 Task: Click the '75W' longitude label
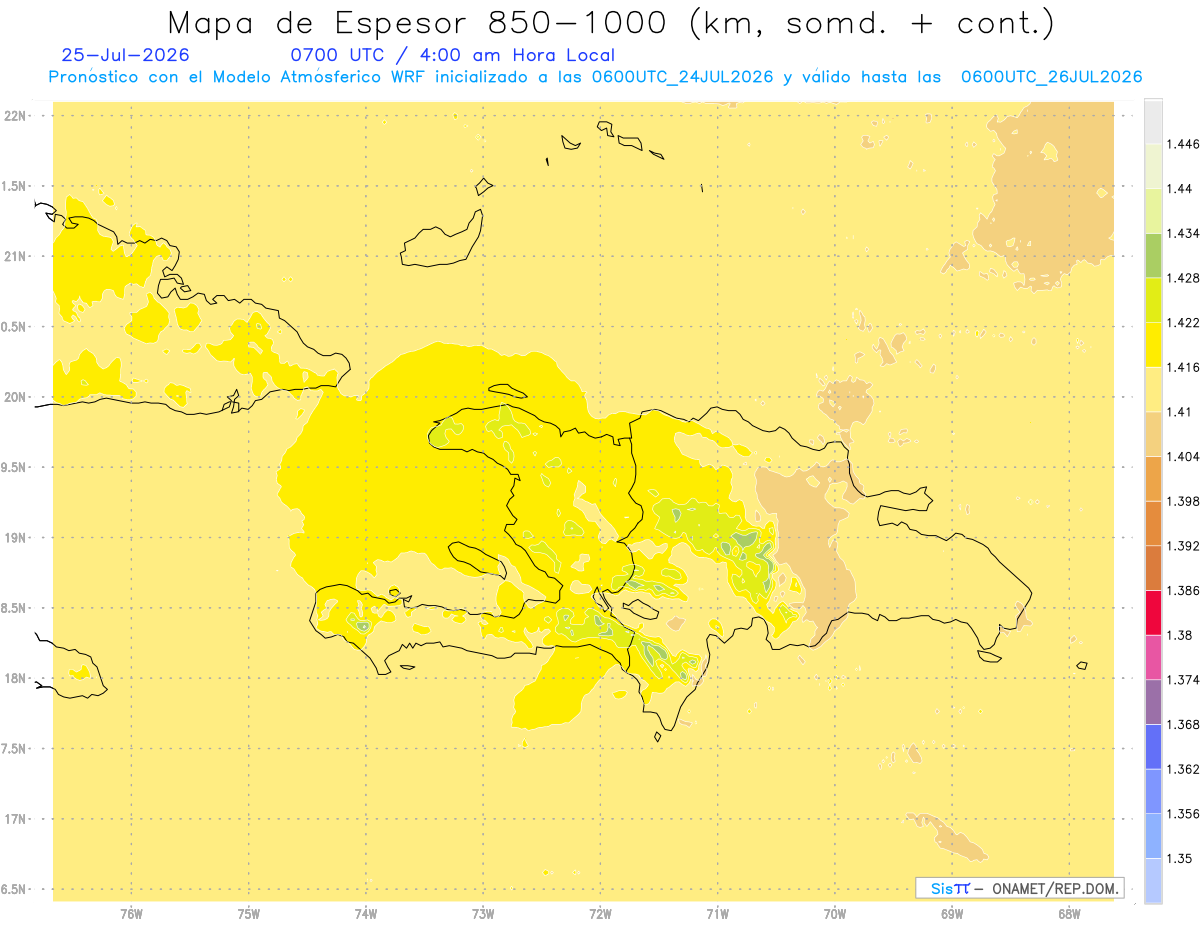tap(248, 914)
